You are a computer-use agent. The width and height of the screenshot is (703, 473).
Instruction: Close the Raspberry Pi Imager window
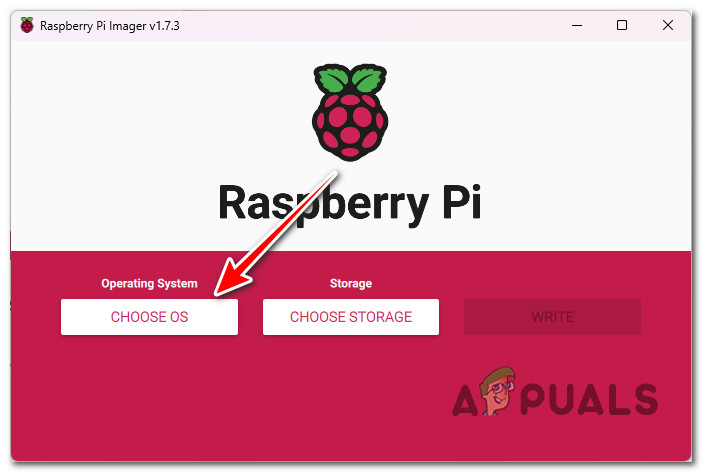point(668,25)
